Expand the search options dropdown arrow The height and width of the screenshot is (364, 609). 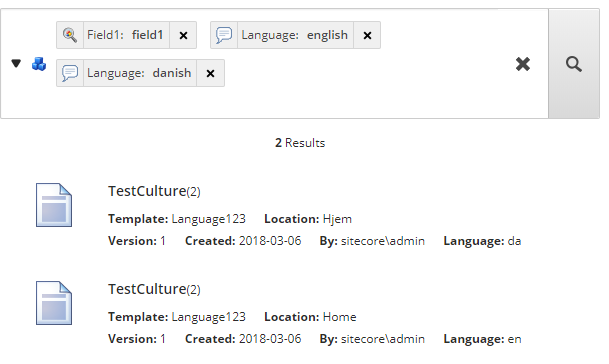[x=16, y=63]
